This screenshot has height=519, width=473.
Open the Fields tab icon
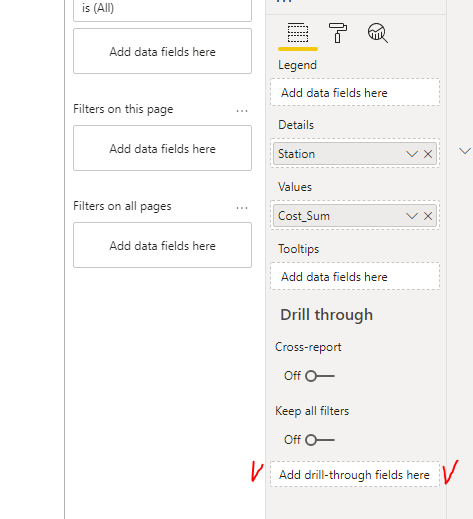click(298, 33)
